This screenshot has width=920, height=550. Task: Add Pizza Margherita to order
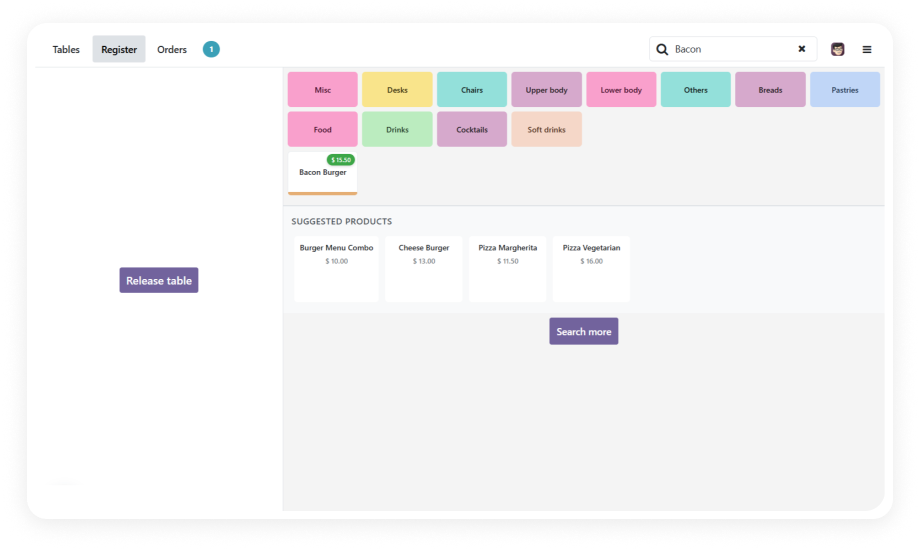click(x=508, y=269)
